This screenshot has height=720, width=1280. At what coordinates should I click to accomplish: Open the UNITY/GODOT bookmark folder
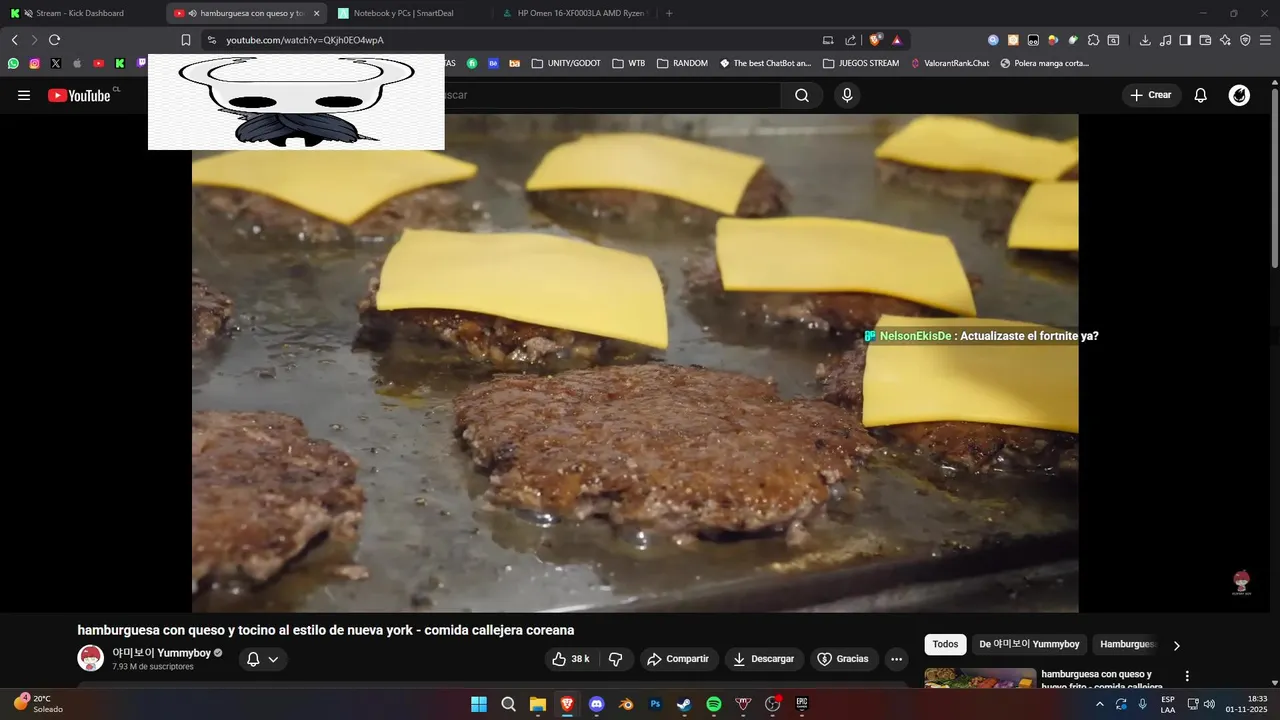(x=566, y=63)
